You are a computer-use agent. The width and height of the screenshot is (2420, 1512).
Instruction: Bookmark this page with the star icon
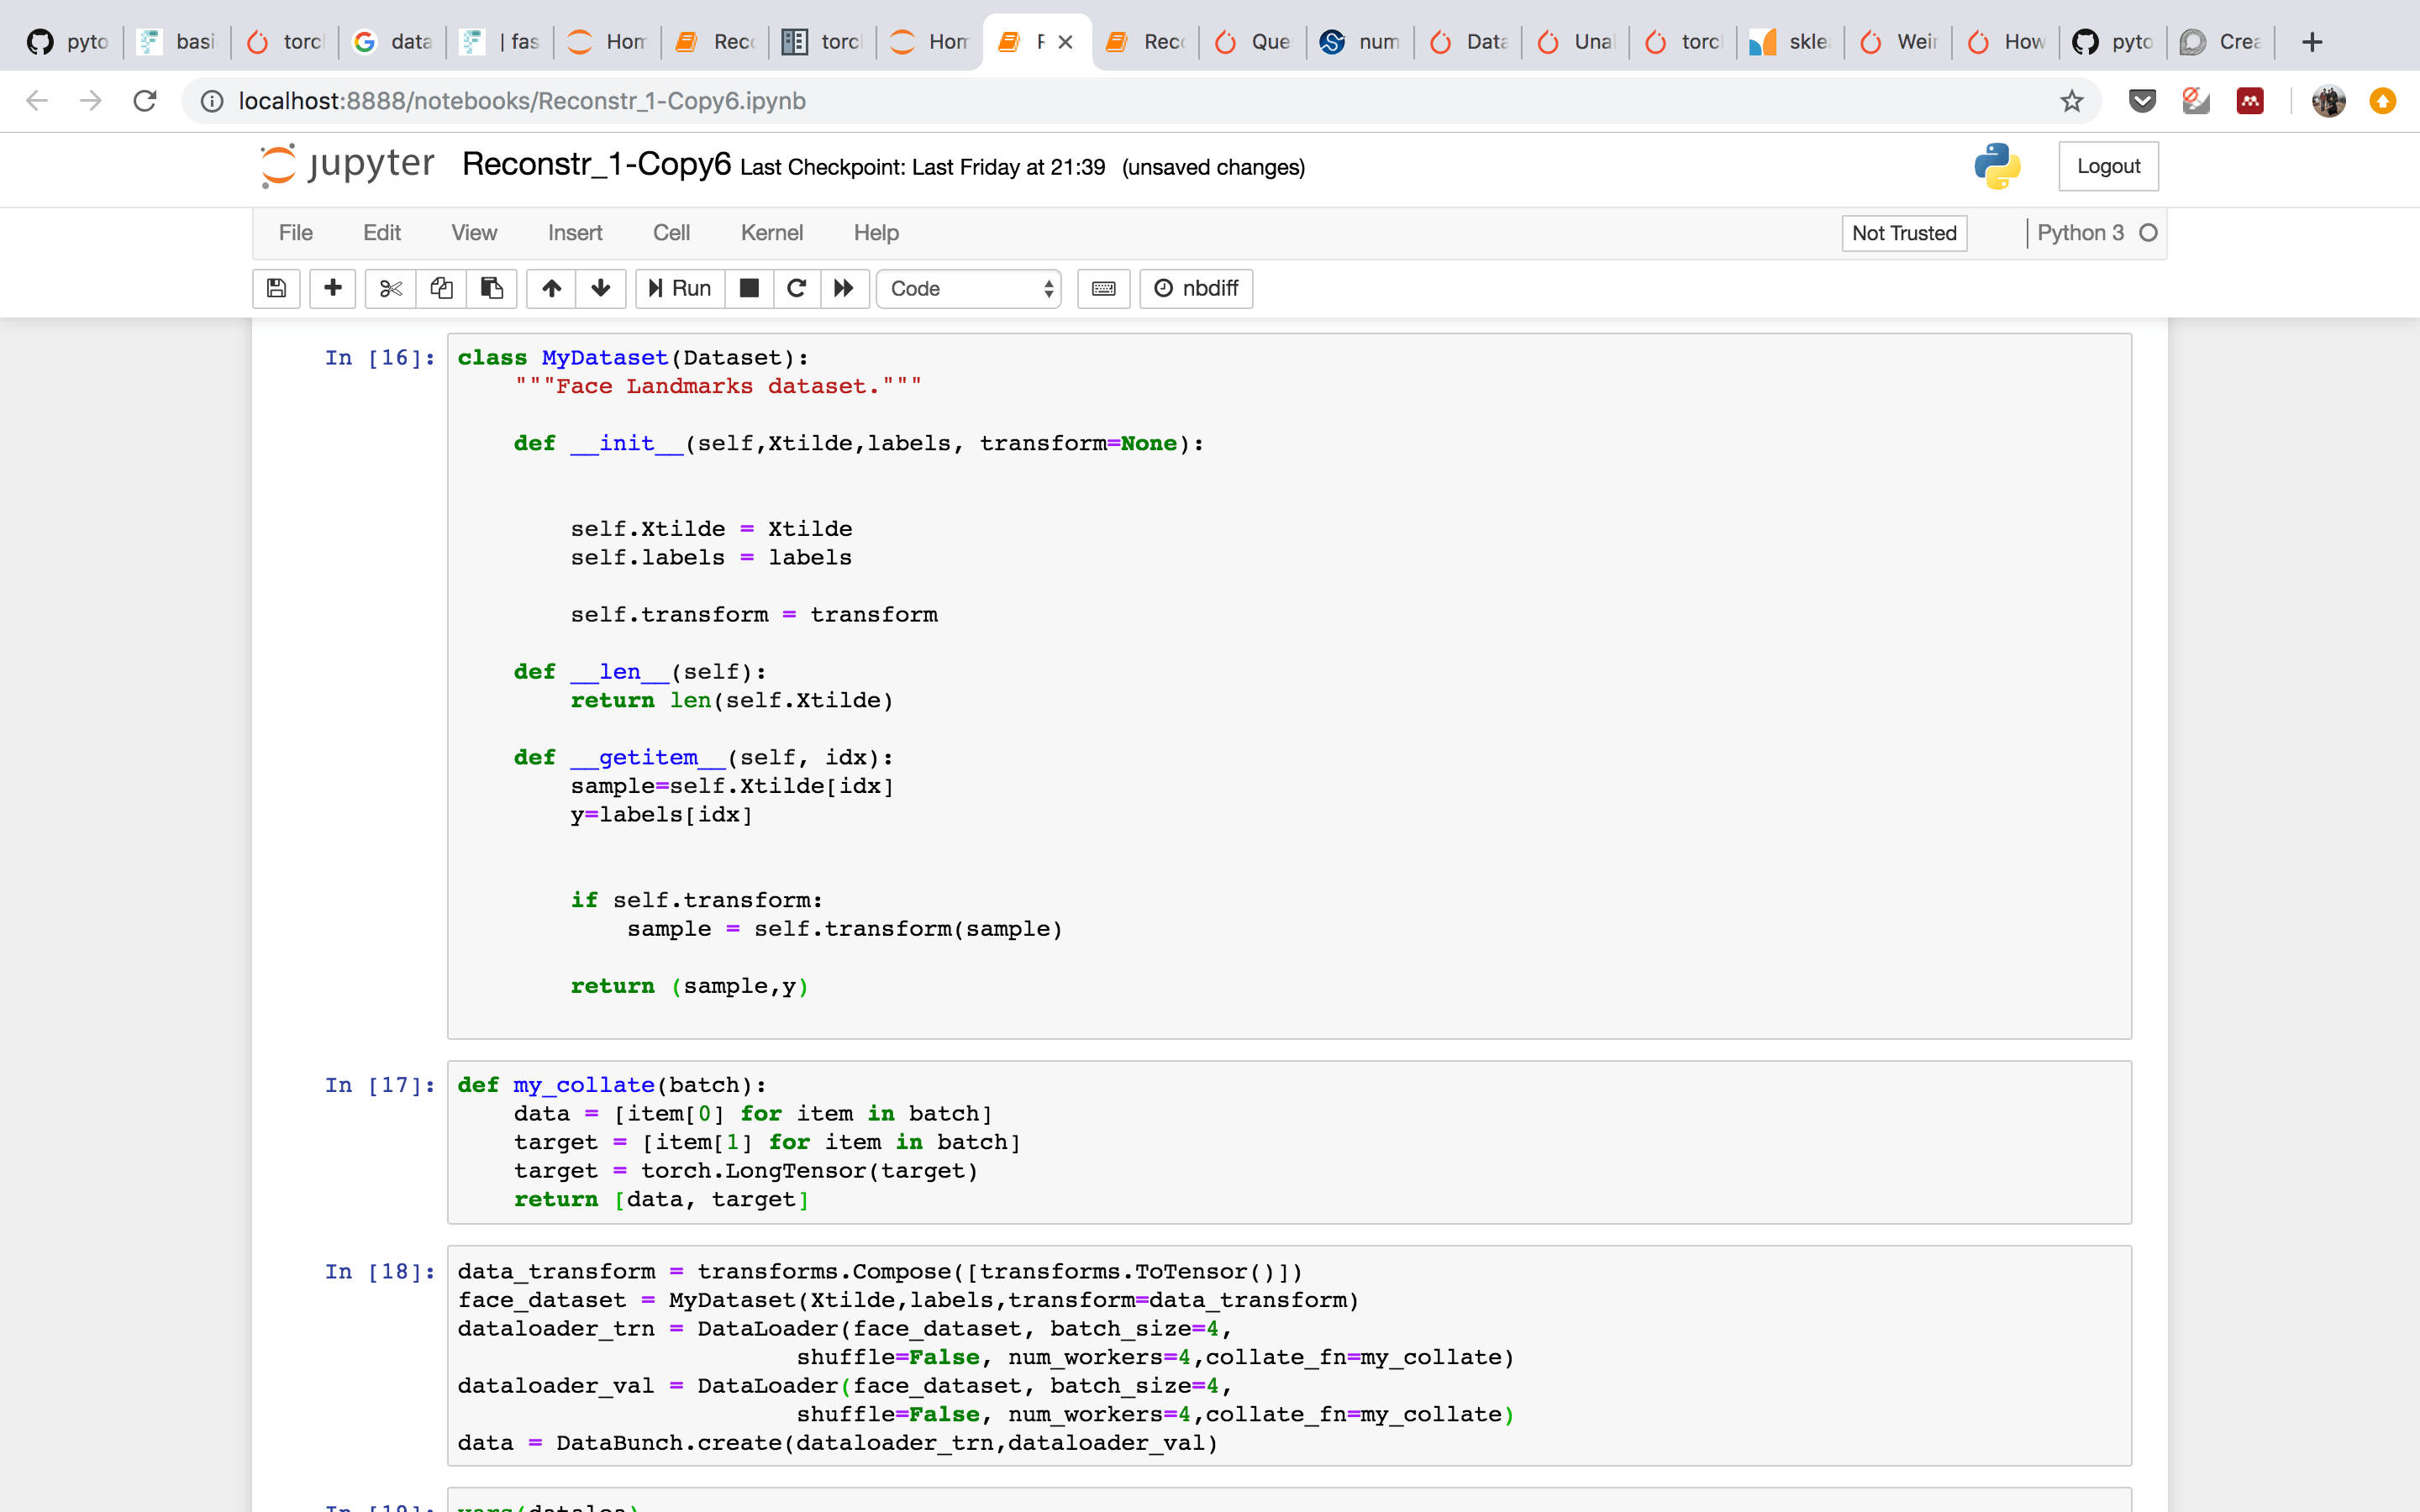(2071, 101)
